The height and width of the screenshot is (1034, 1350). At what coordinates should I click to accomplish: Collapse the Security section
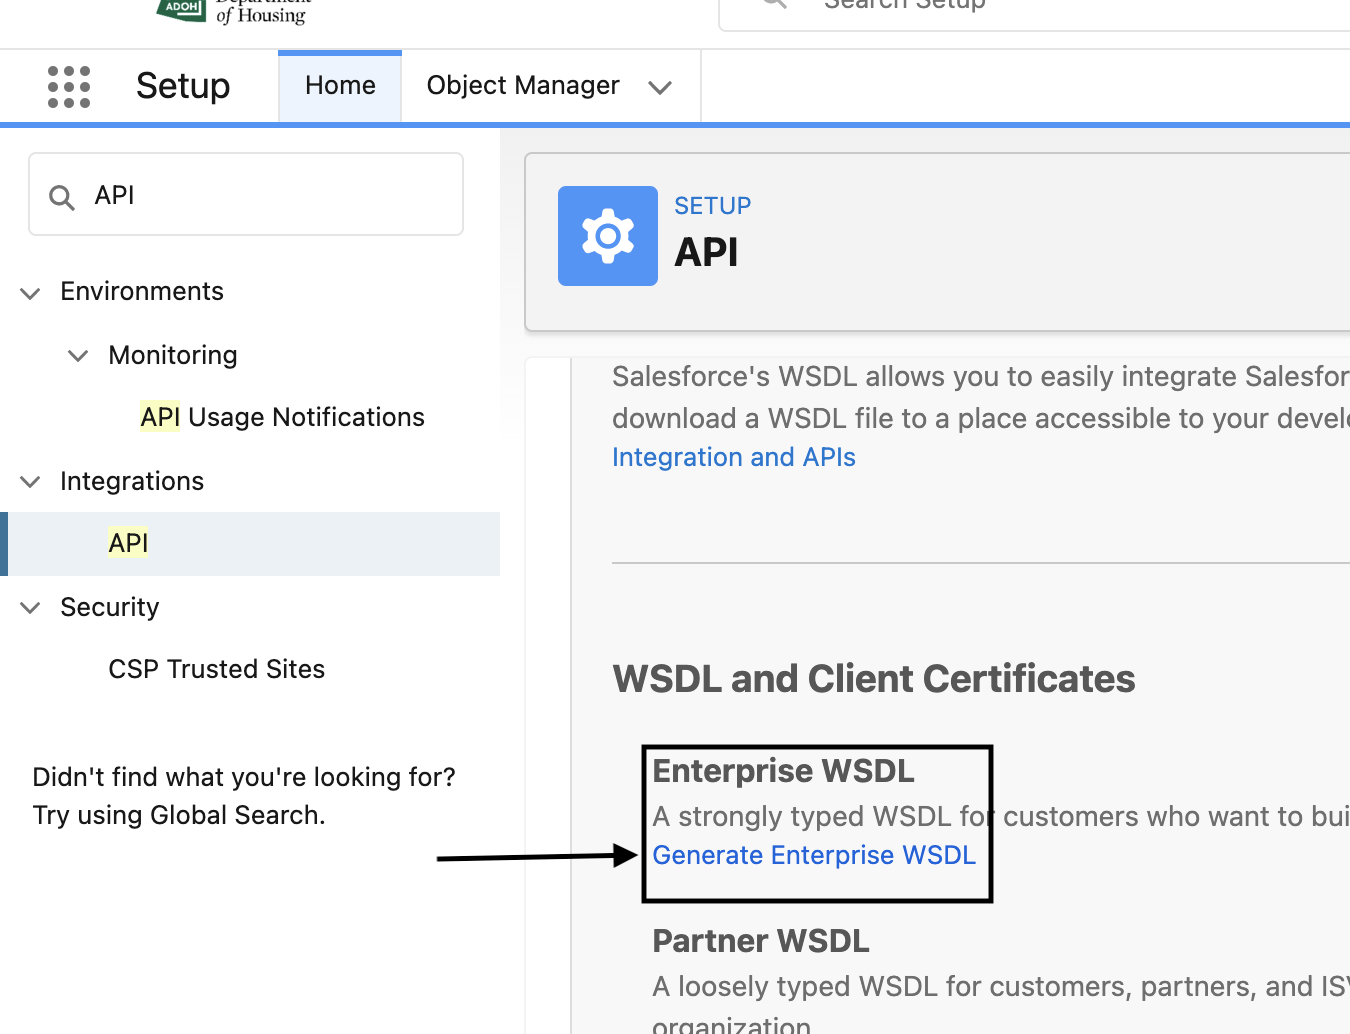pos(31,608)
